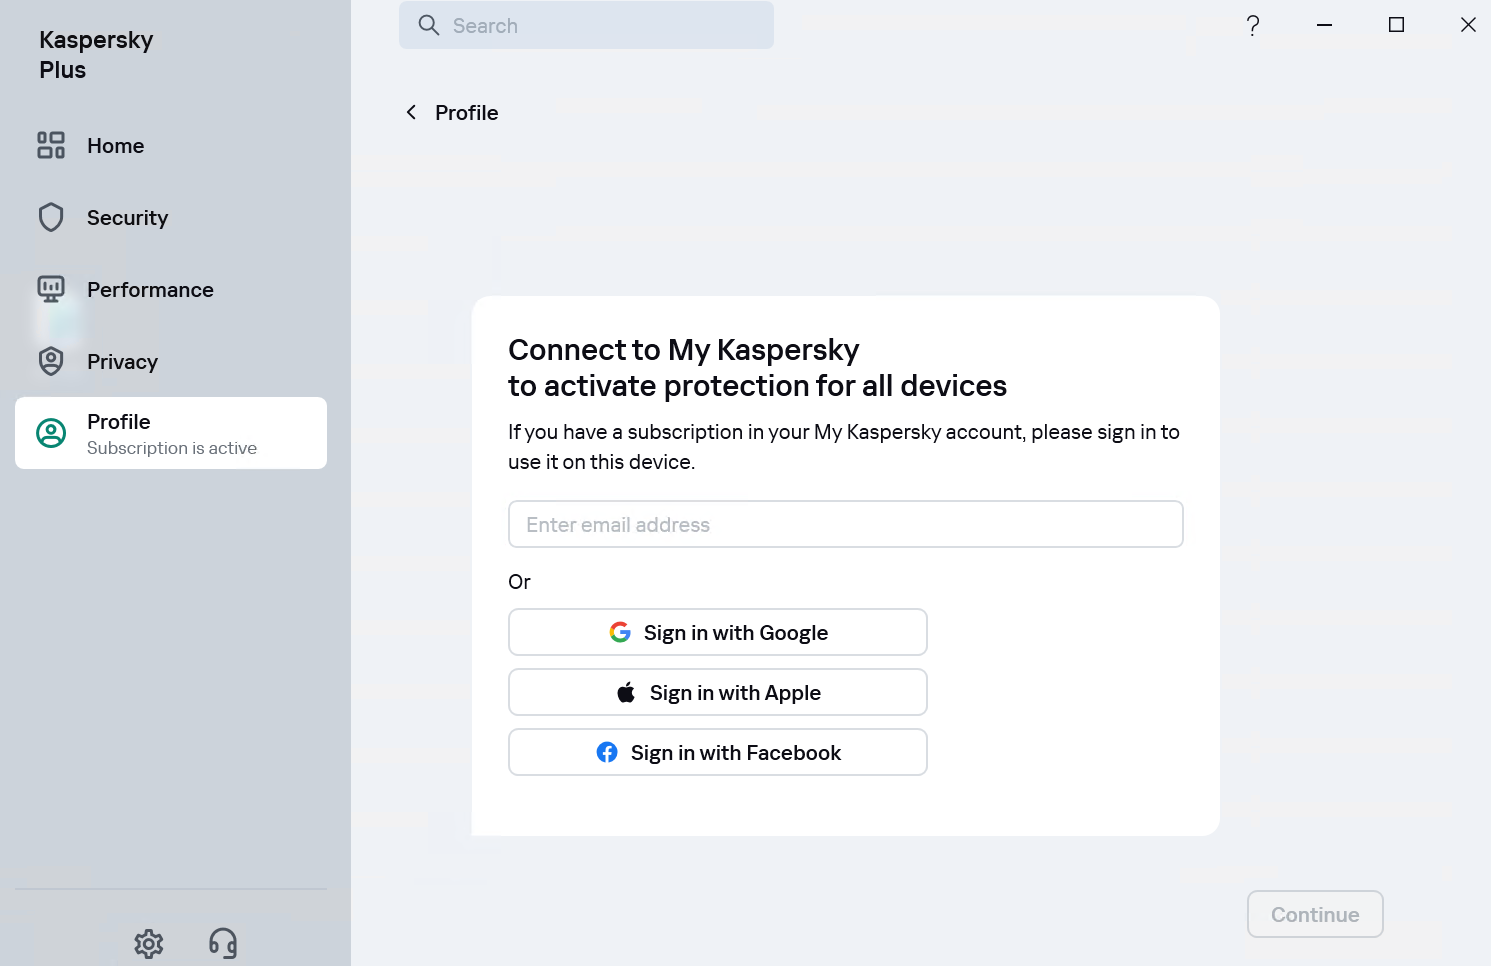Click the Google logo icon
1491x966 pixels.
(620, 632)
